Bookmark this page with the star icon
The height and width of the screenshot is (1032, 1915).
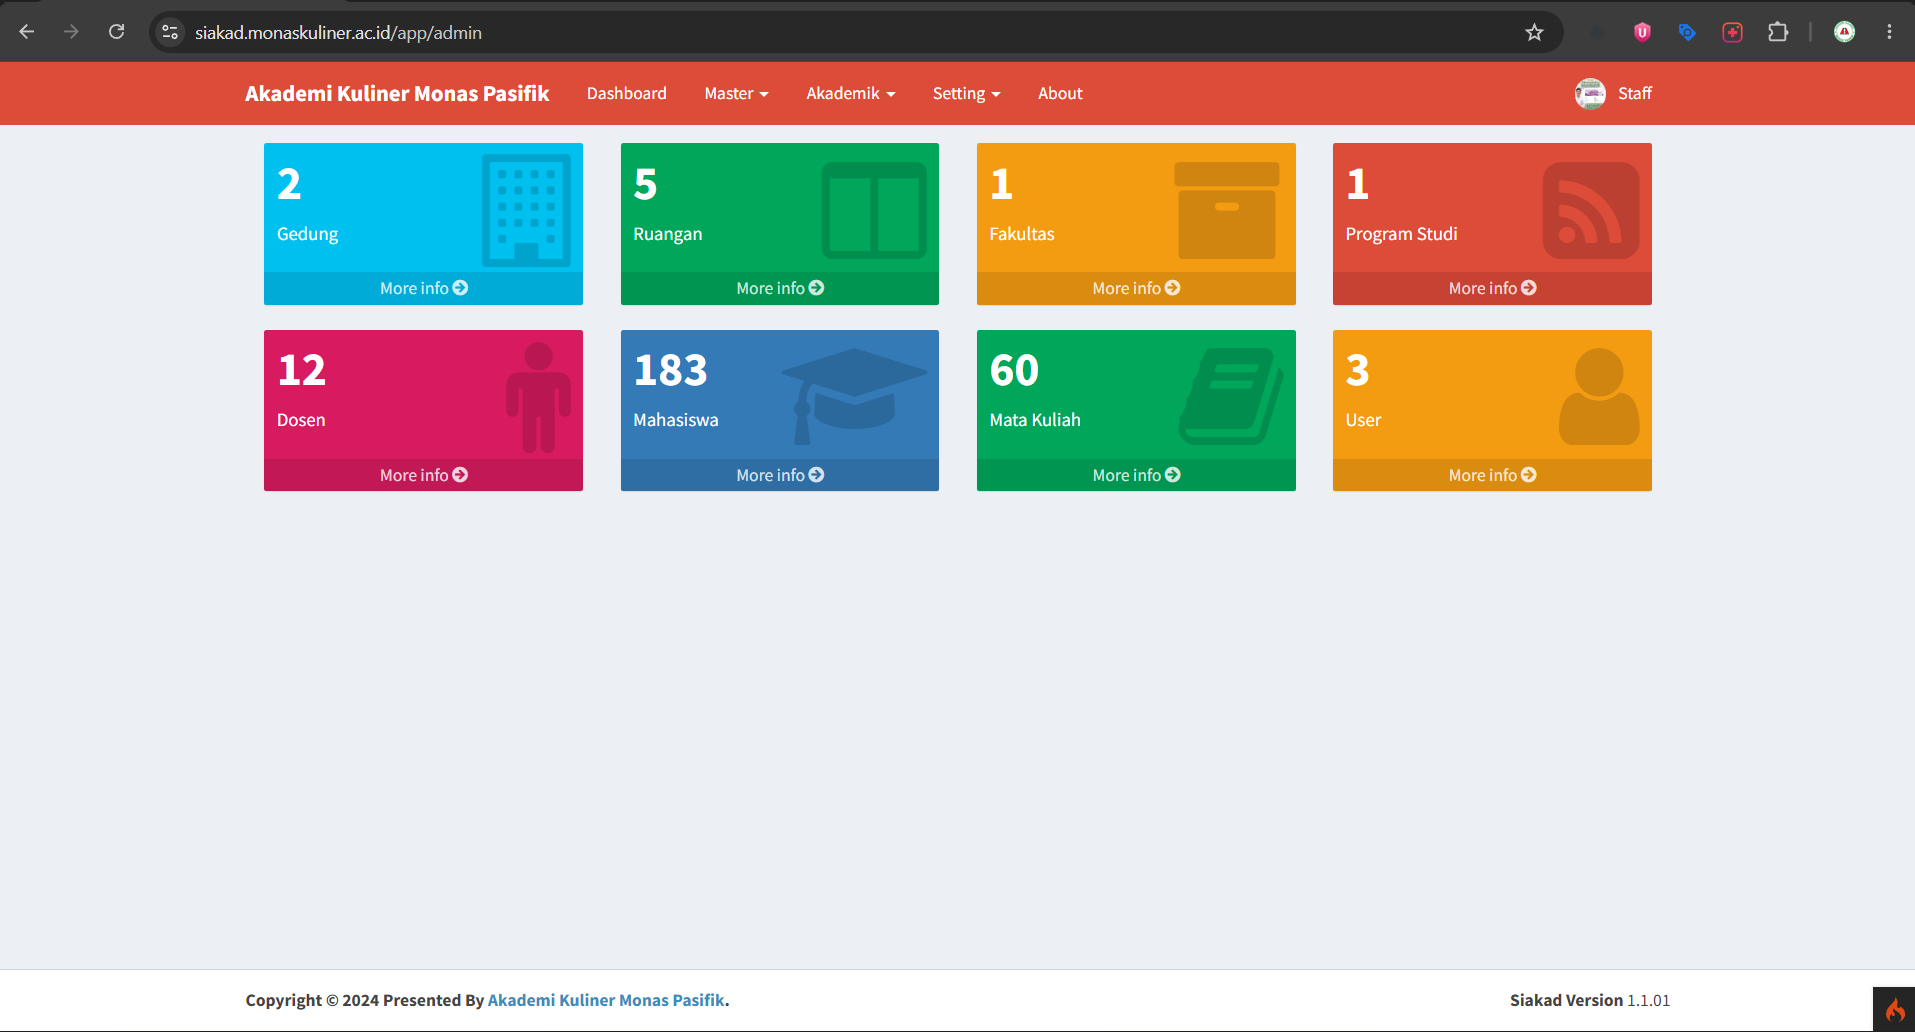tap(1534, 32)
